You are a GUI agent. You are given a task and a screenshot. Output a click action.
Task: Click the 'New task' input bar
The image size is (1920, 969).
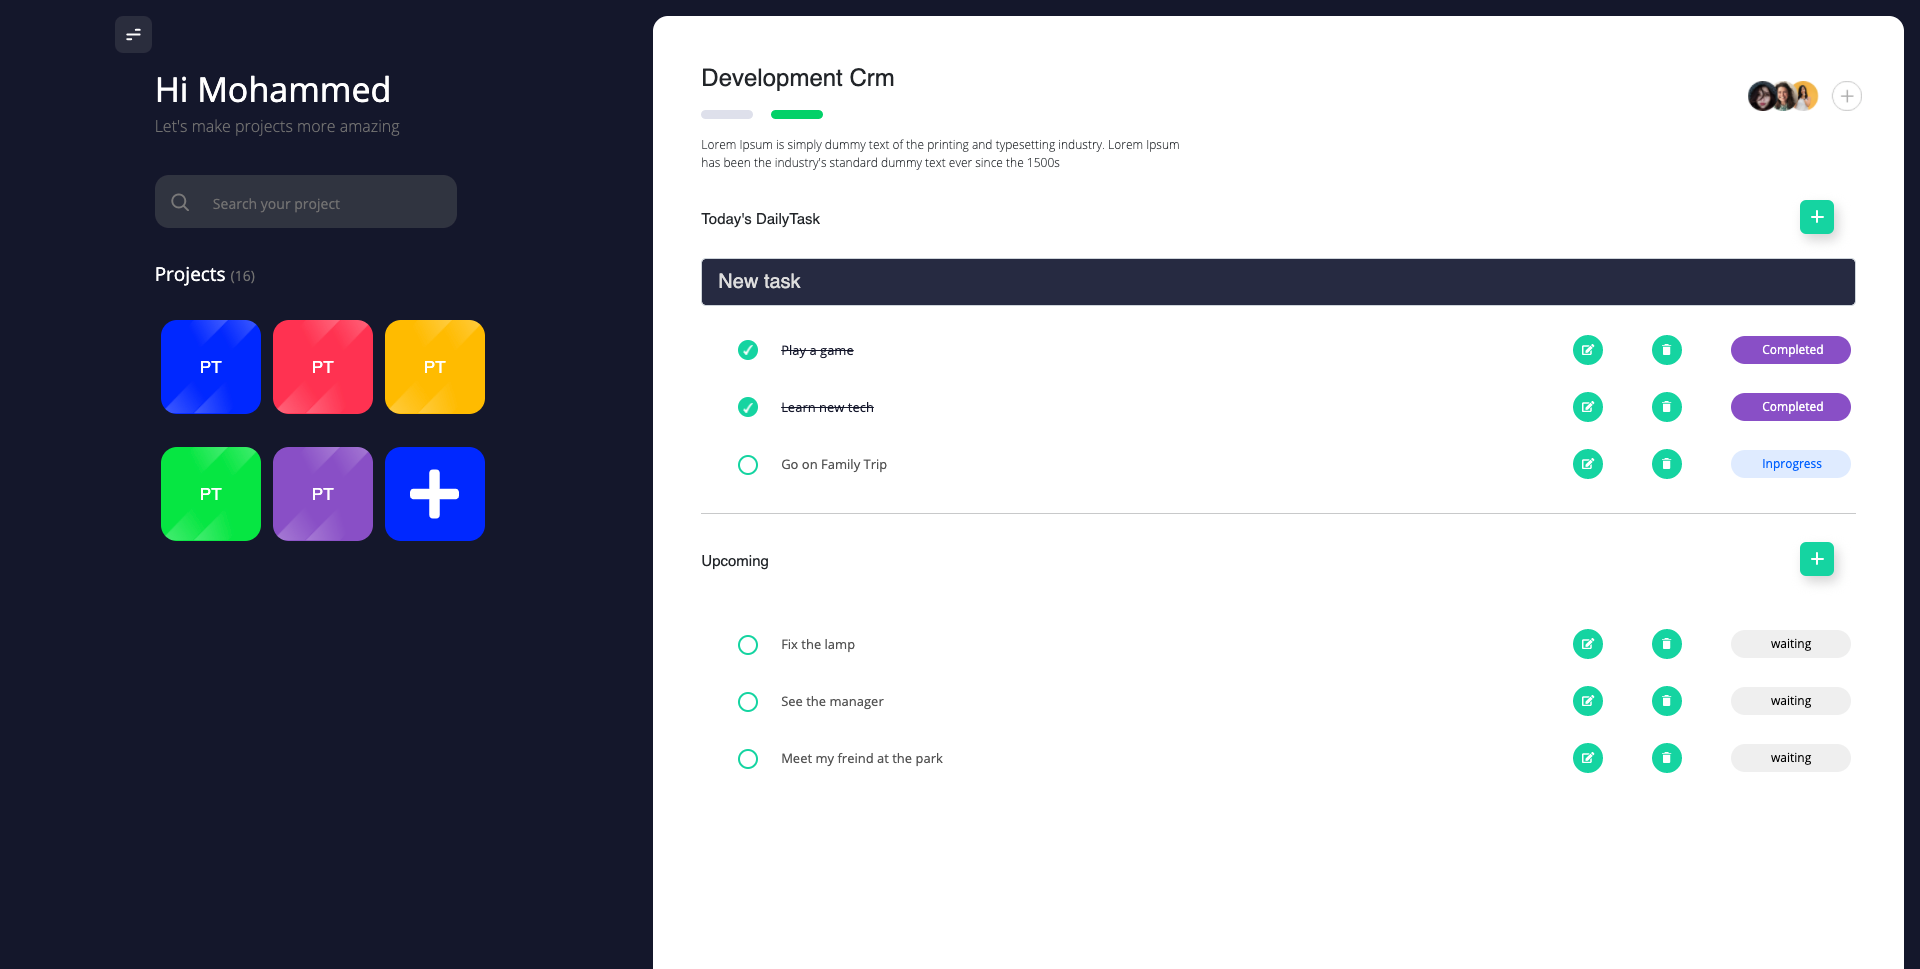[1278, 282]
